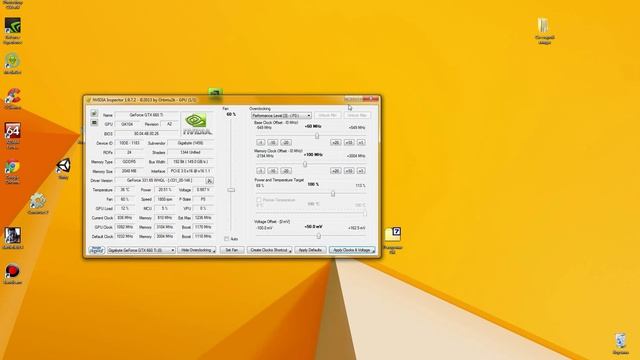This screenshot has width=640, height=360.
Task: Click the Set Fan button
Action: [x=232, y=250]
